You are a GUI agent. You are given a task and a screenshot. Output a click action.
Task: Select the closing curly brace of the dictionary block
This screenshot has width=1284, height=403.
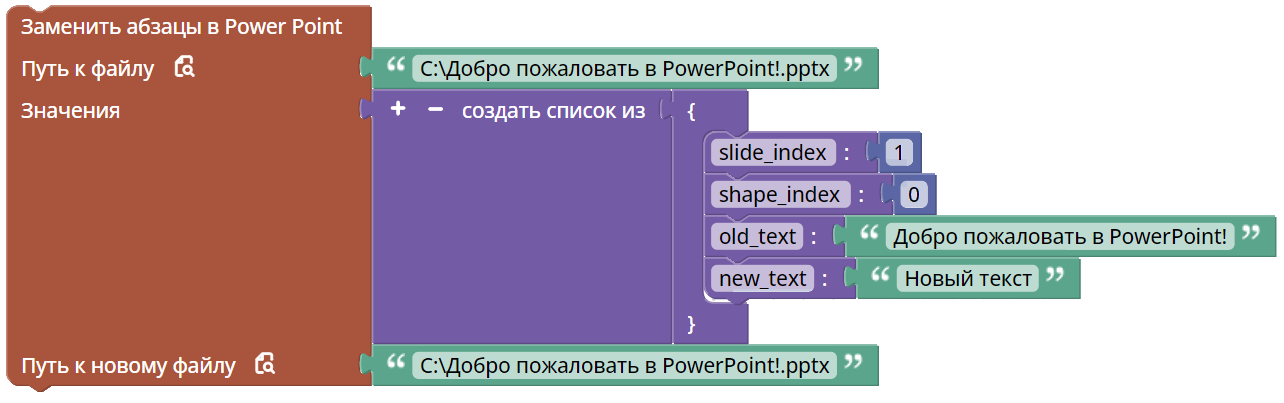[x=691, y=322]
